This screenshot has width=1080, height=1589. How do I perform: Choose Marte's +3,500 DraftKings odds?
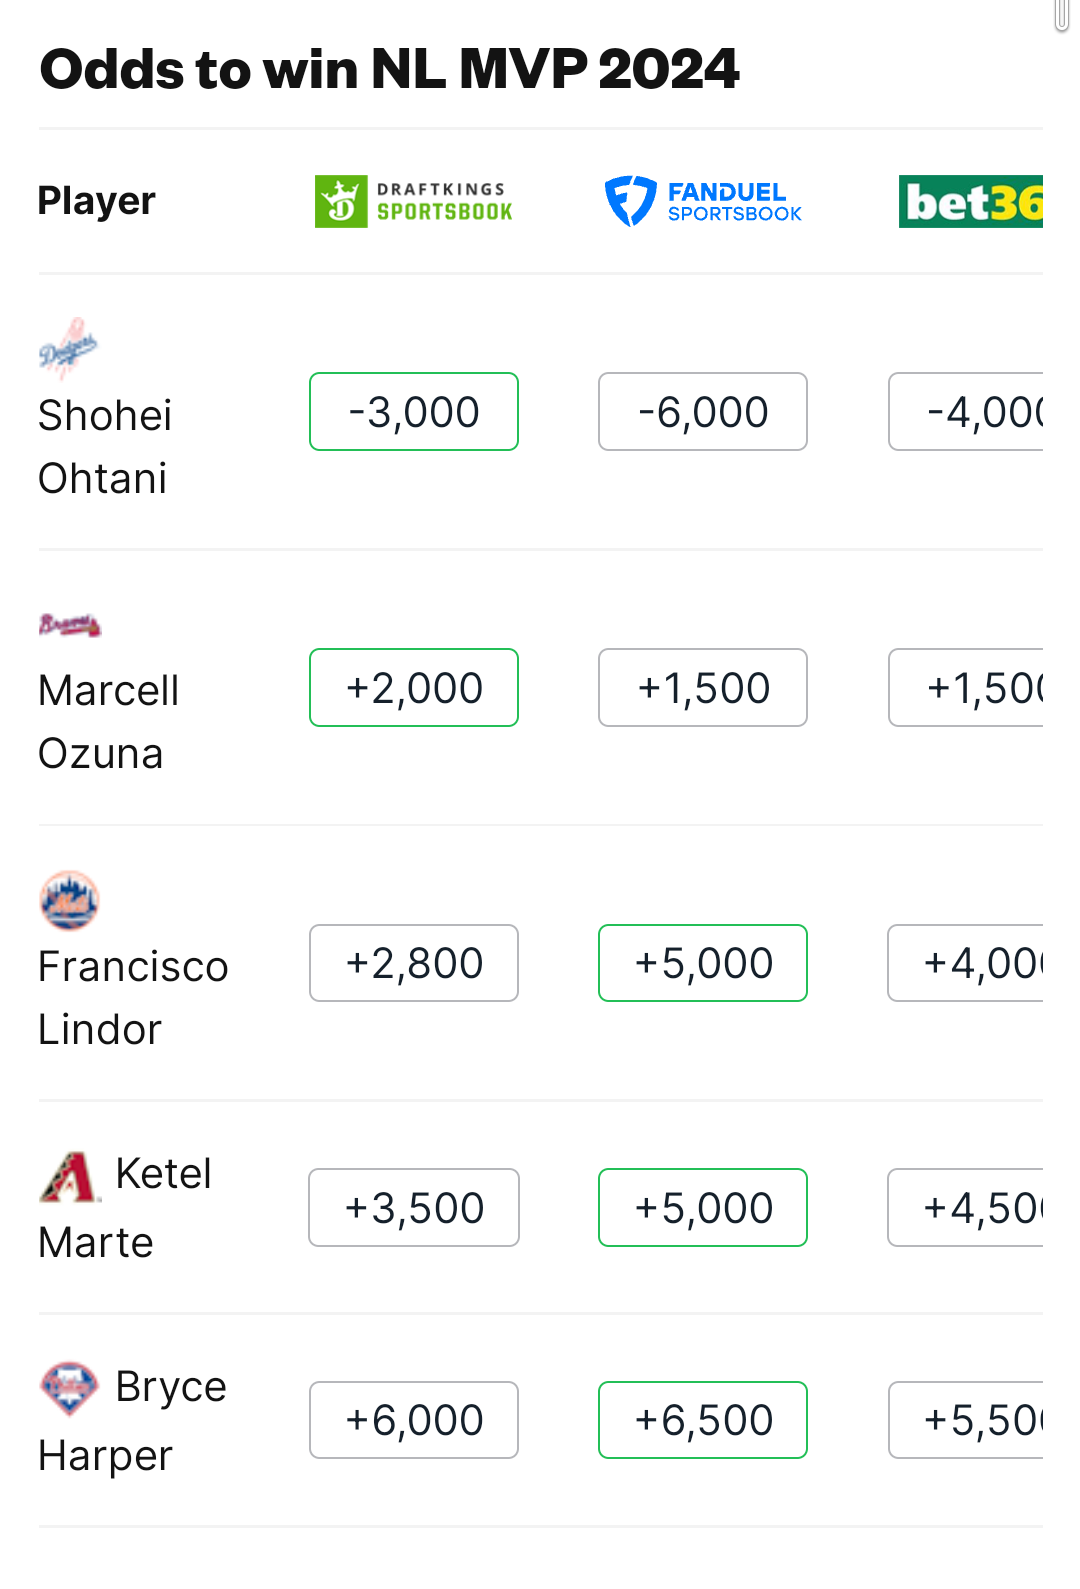pyautogui.click(x=414, y=1208)
